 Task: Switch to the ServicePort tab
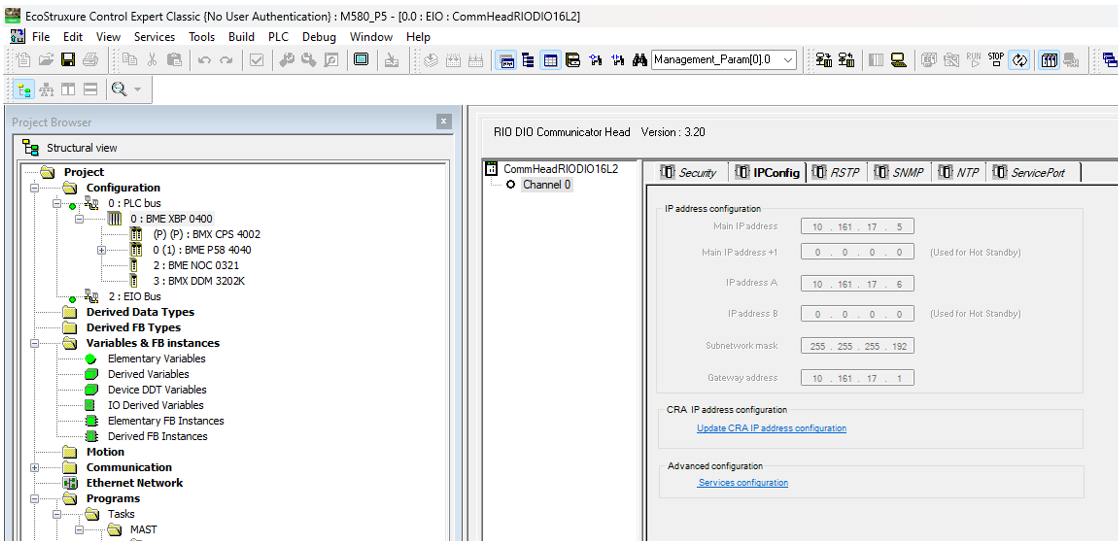1032,172
